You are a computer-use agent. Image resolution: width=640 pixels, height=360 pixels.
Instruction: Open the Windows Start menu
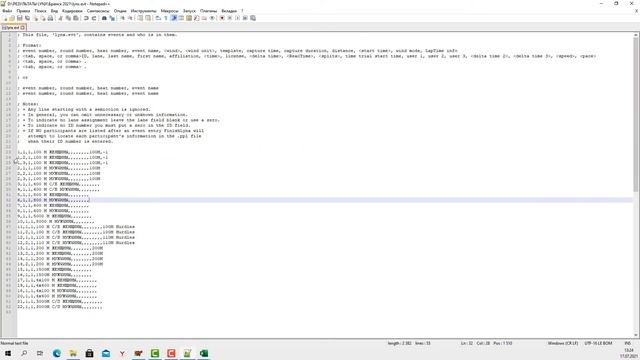click(x=8, y=353)
